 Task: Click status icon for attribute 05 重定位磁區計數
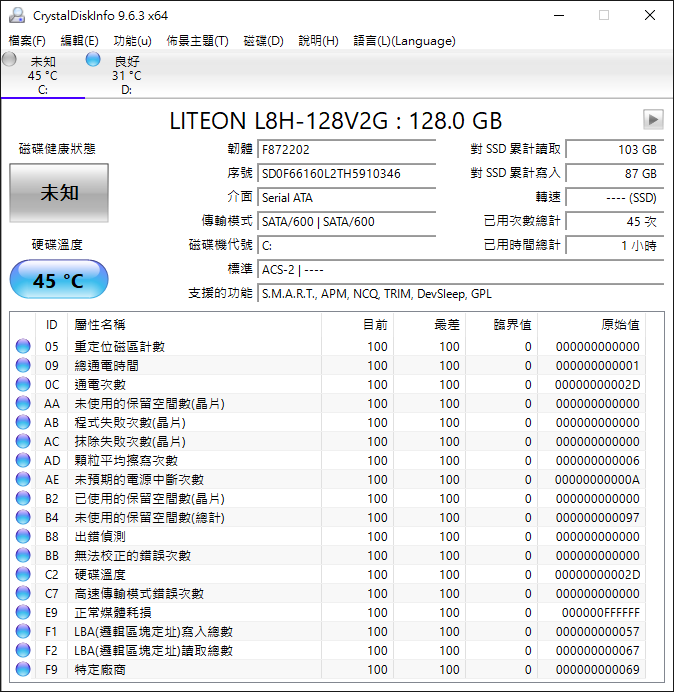[23, 346]
